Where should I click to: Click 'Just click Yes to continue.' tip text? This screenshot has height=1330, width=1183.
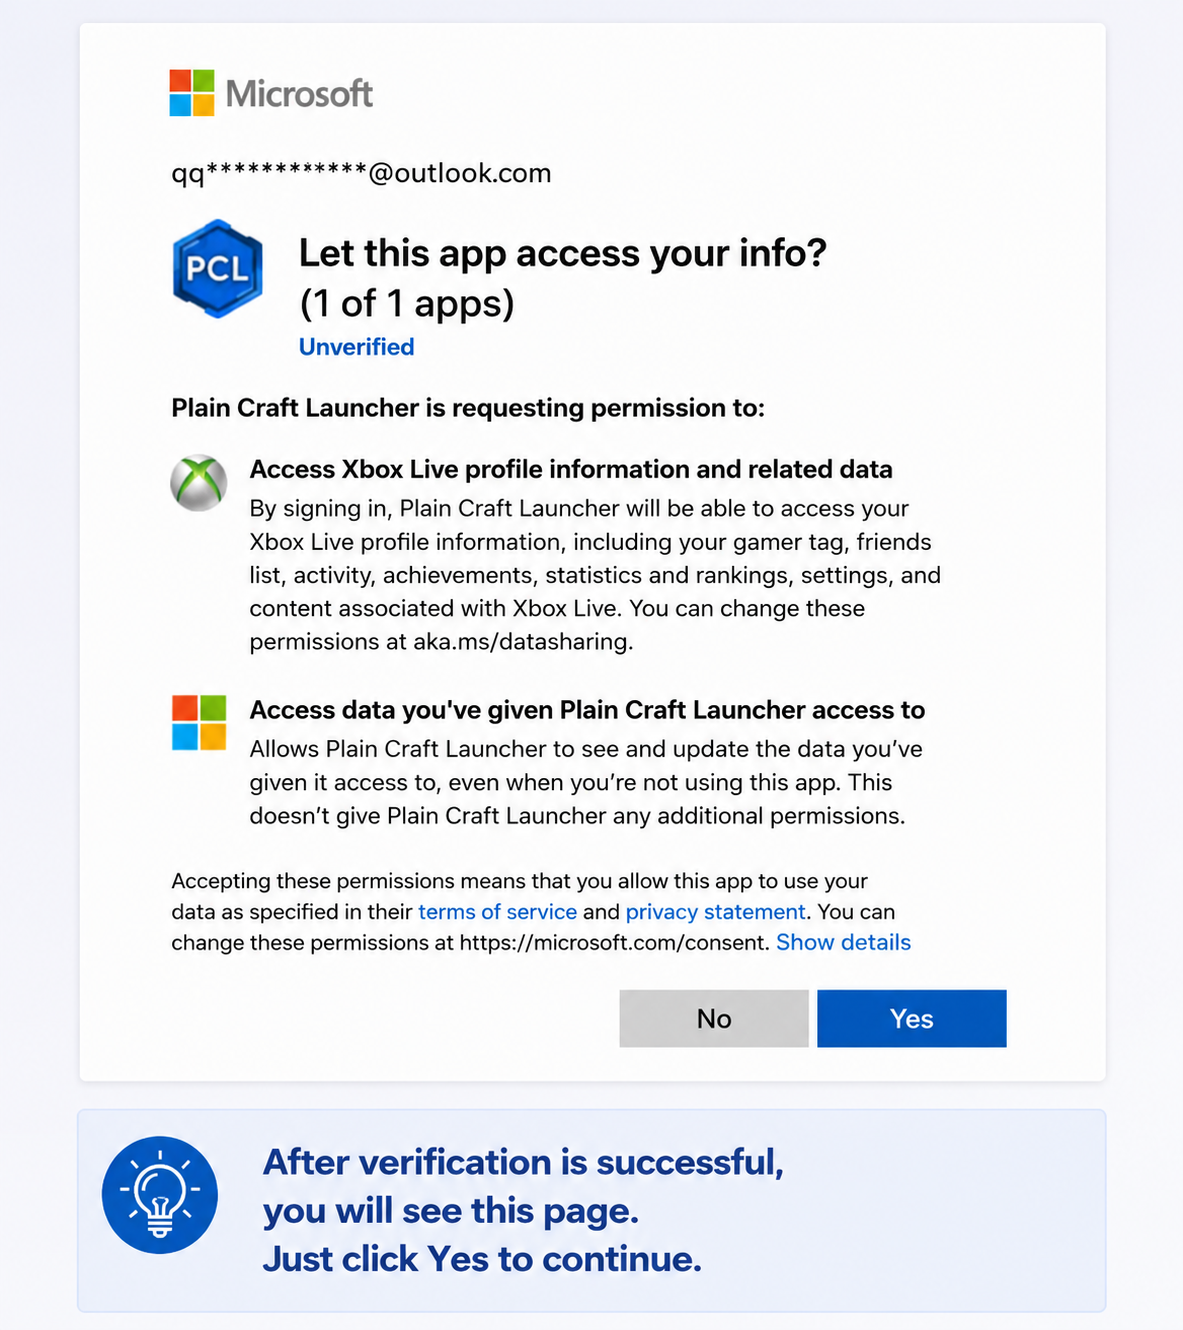coord(482,1259)
